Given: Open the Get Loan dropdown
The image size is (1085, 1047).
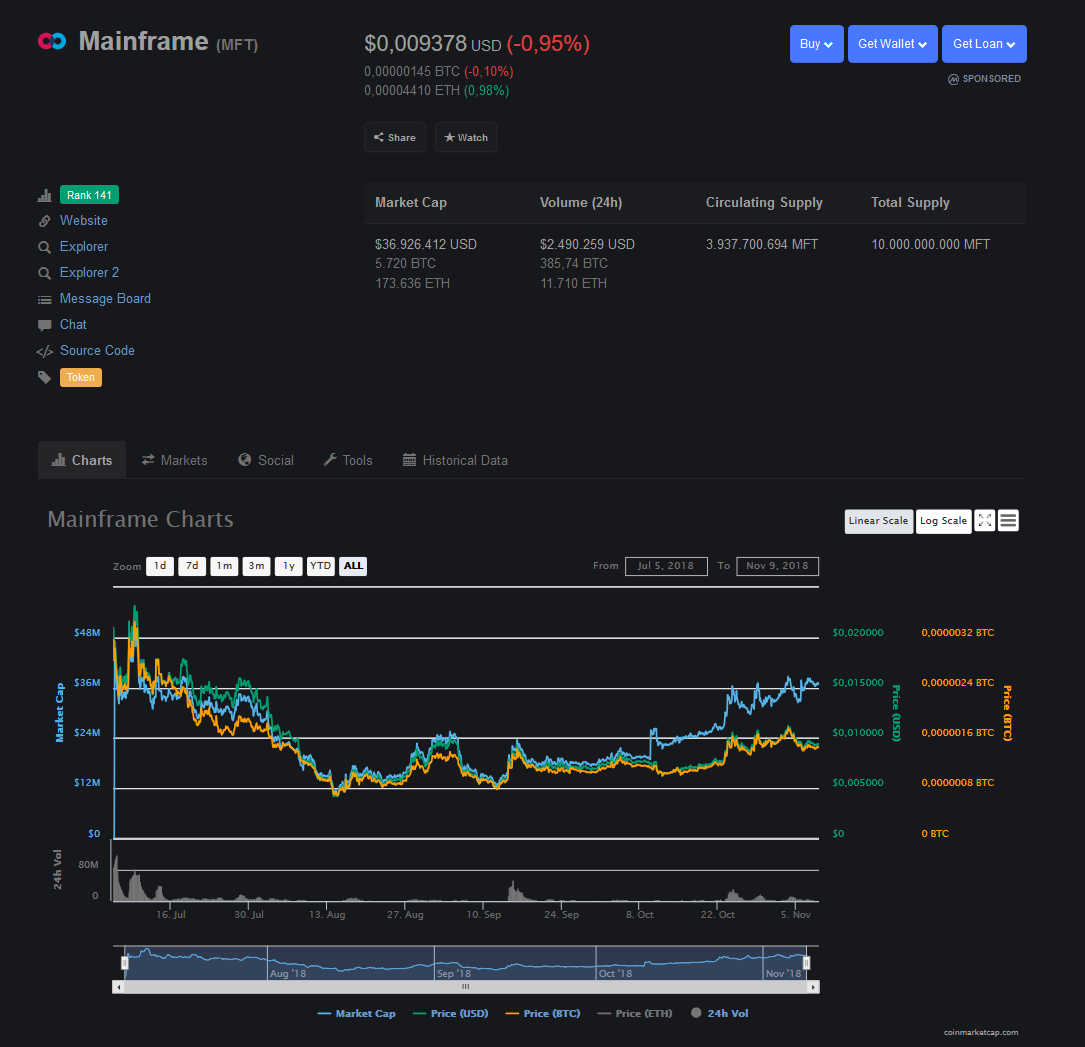Looking at the screenshot, I should [984, 44].
